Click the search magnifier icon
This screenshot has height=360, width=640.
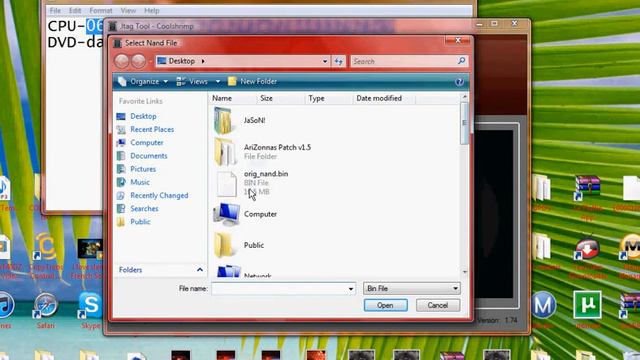tap(462, 61)
